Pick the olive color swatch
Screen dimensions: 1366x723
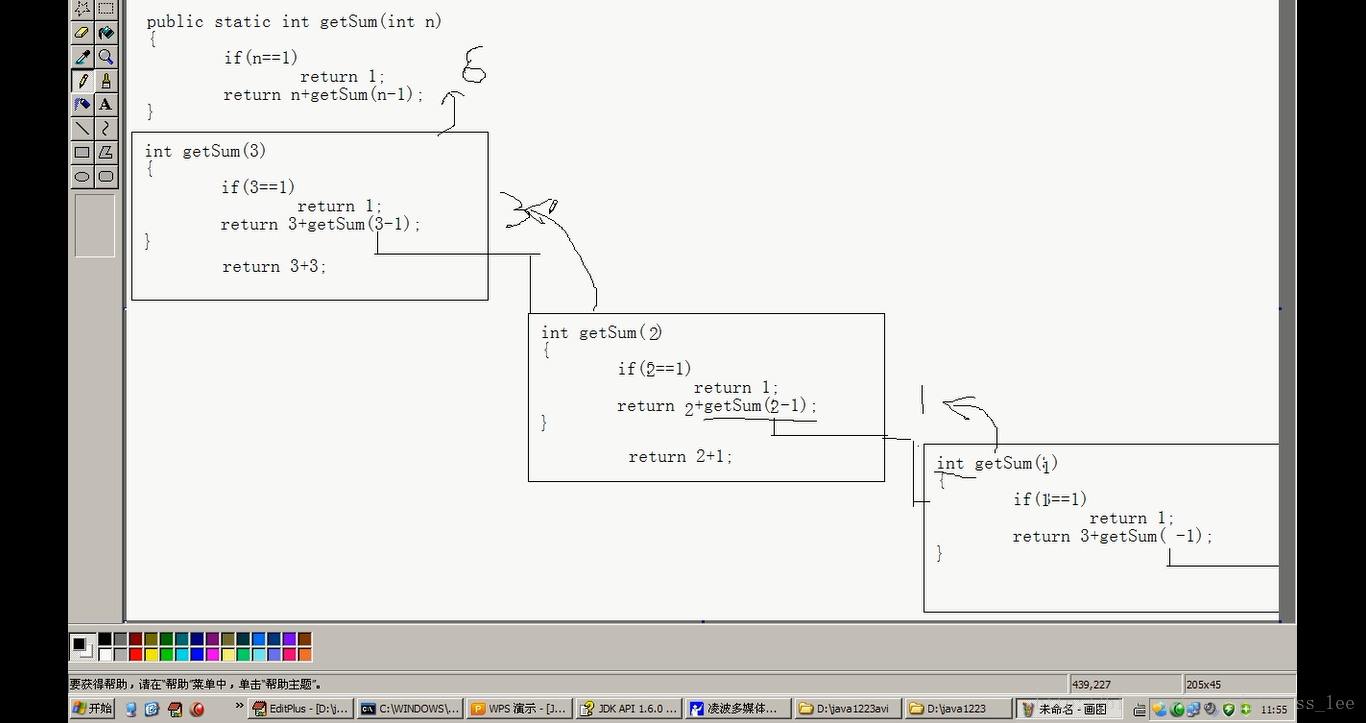click(x=151, y=639)
